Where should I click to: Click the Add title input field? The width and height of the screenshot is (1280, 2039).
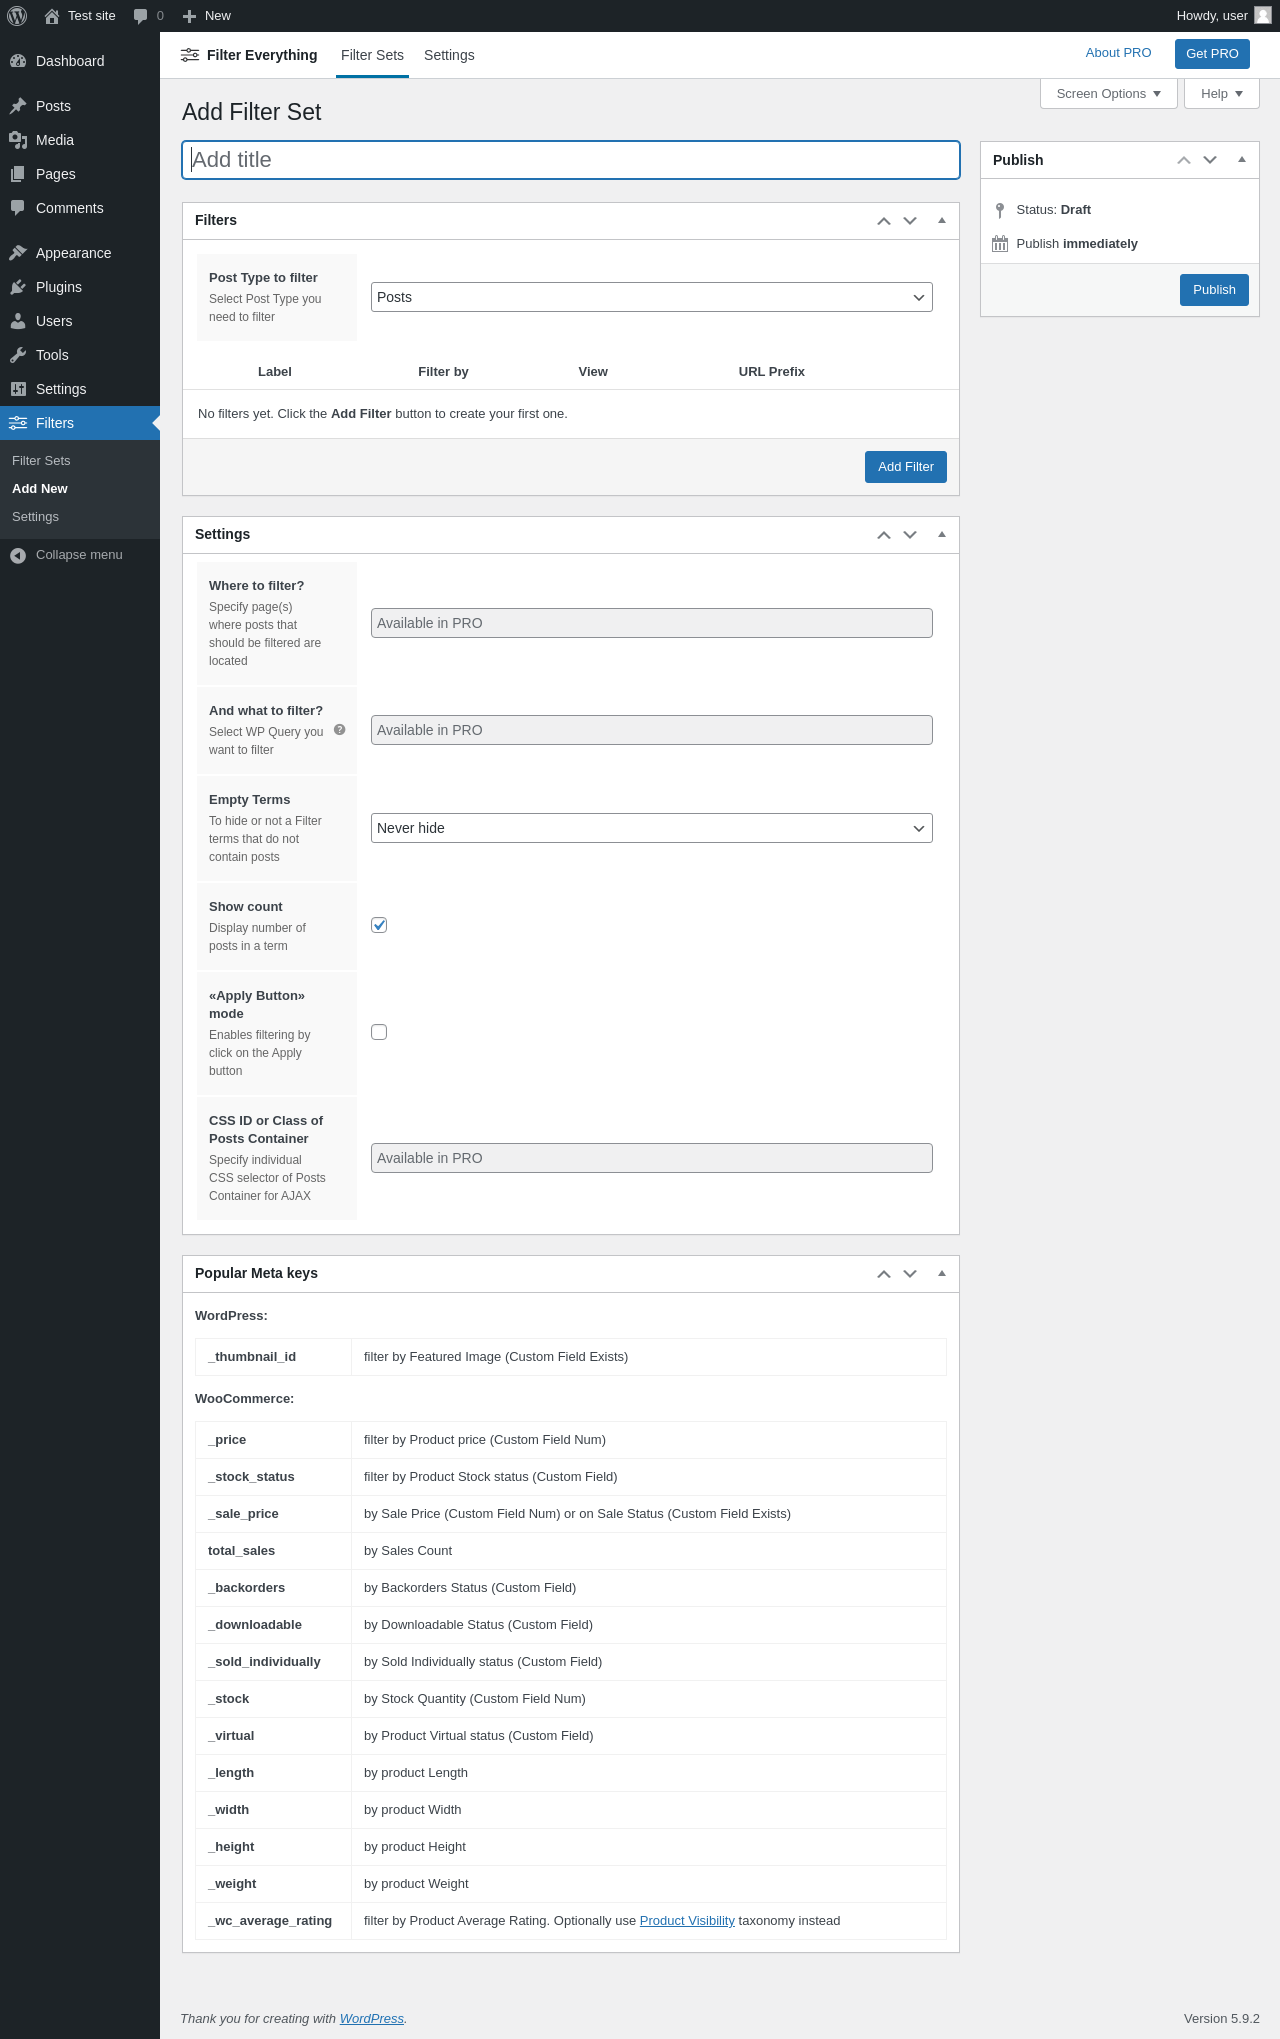pyautogui.click(x=571, y=160)
